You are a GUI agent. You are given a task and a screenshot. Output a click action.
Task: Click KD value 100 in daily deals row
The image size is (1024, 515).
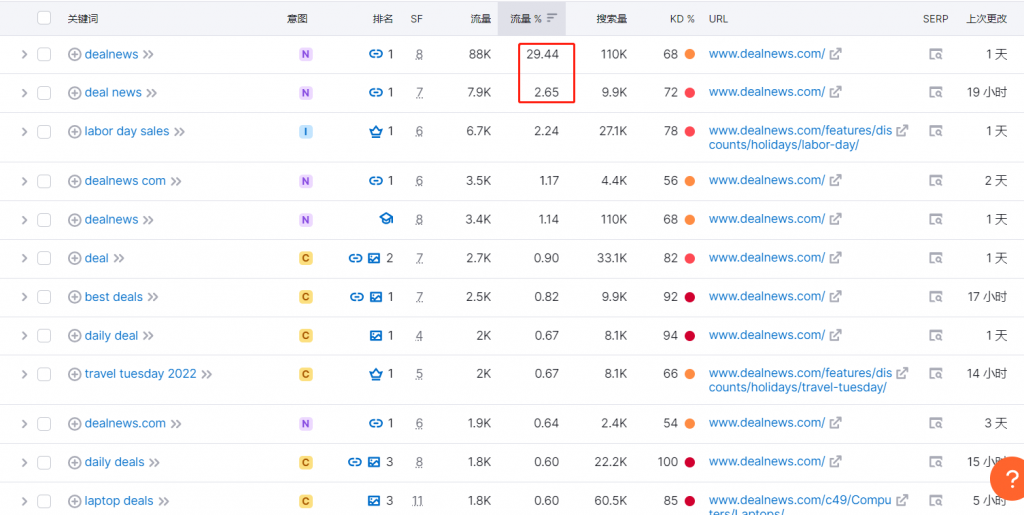coord(667,462)
